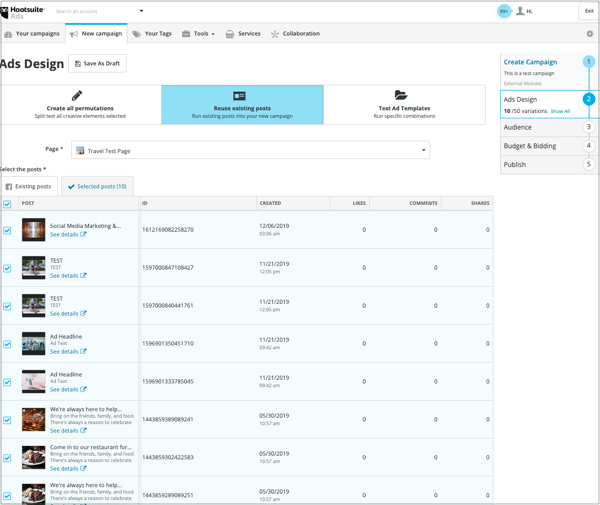Screen dimensions: 600x505
Task: Click the Exit button
Action: (589, 11)
